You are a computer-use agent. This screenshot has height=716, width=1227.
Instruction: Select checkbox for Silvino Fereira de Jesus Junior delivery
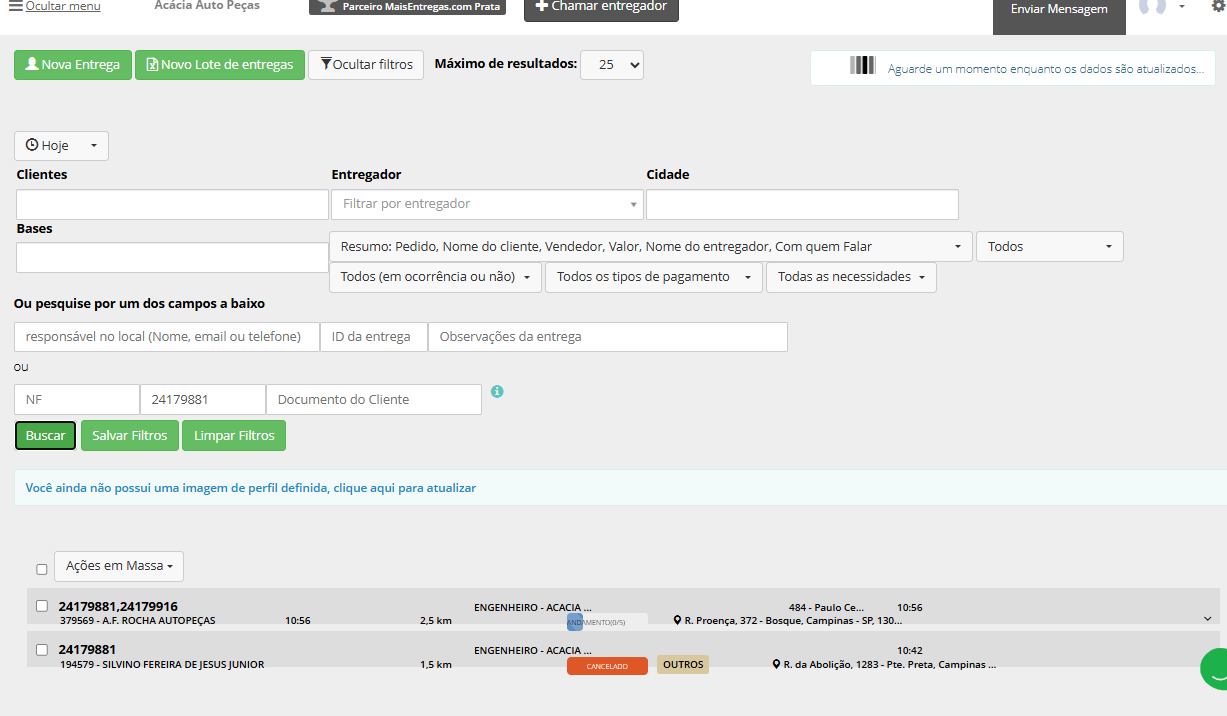[42, 650]
